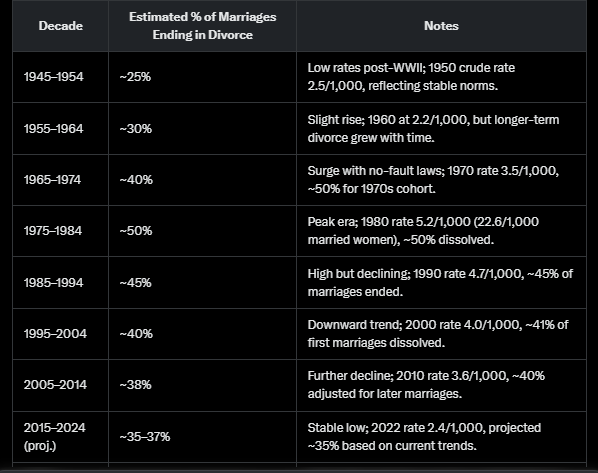The height and width of the screenshot is (473, 598).
Task: Select the 2005–2014 decade cell
Action: 55,385
